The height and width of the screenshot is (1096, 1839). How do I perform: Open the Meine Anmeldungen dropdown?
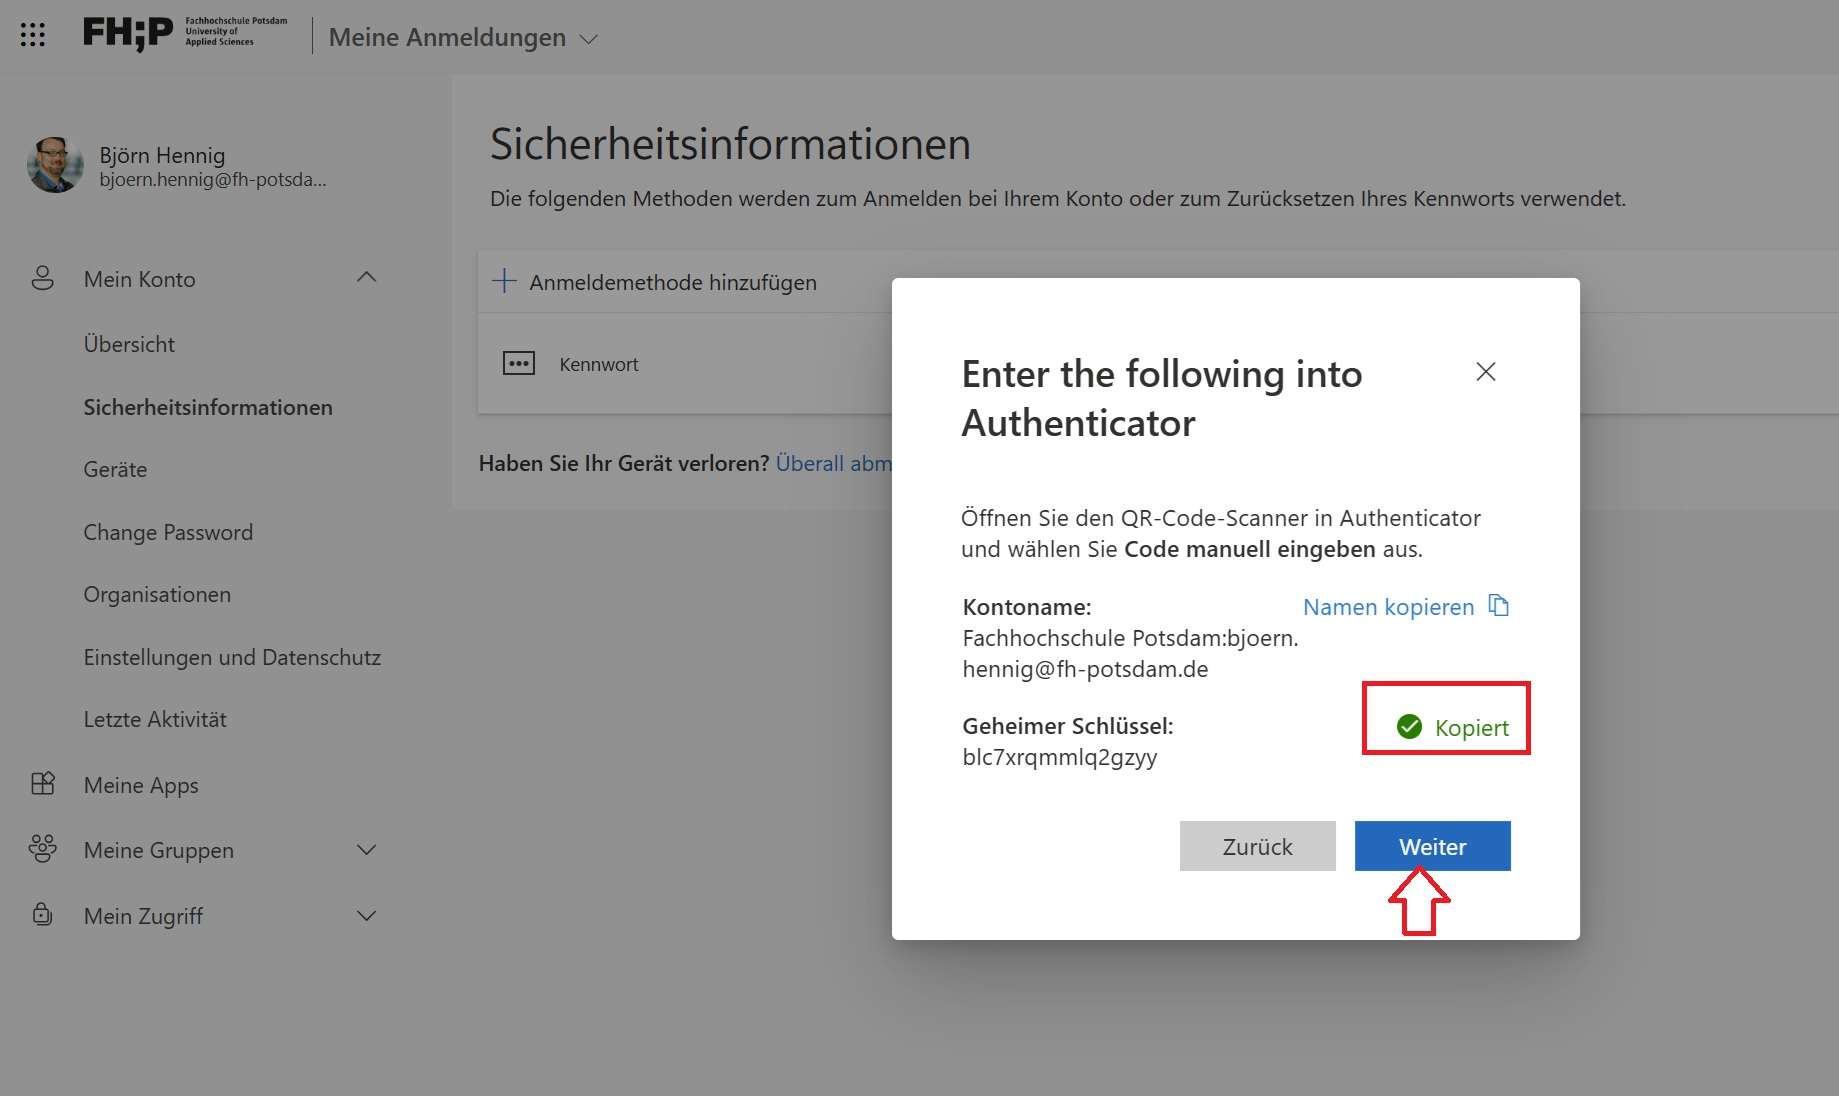click(x=589, y=39)
